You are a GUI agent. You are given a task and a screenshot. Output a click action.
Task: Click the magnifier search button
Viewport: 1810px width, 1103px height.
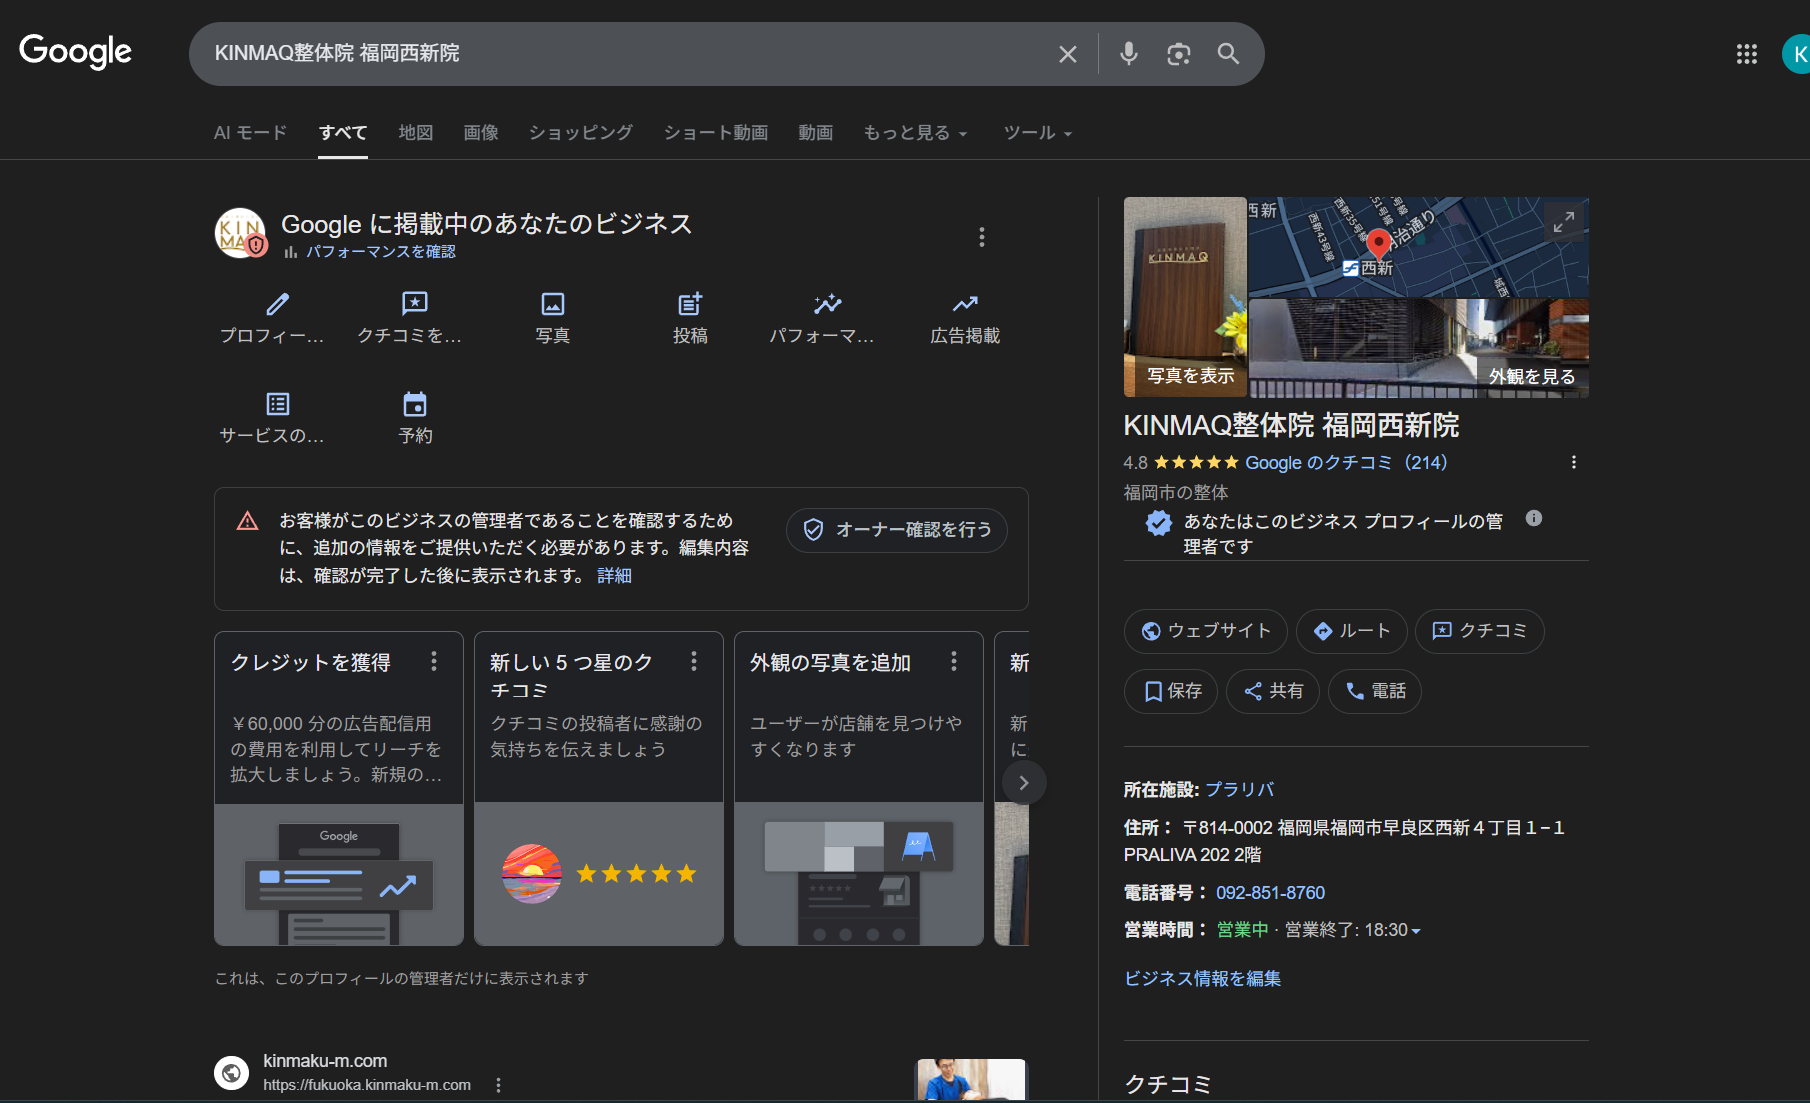1228,54
